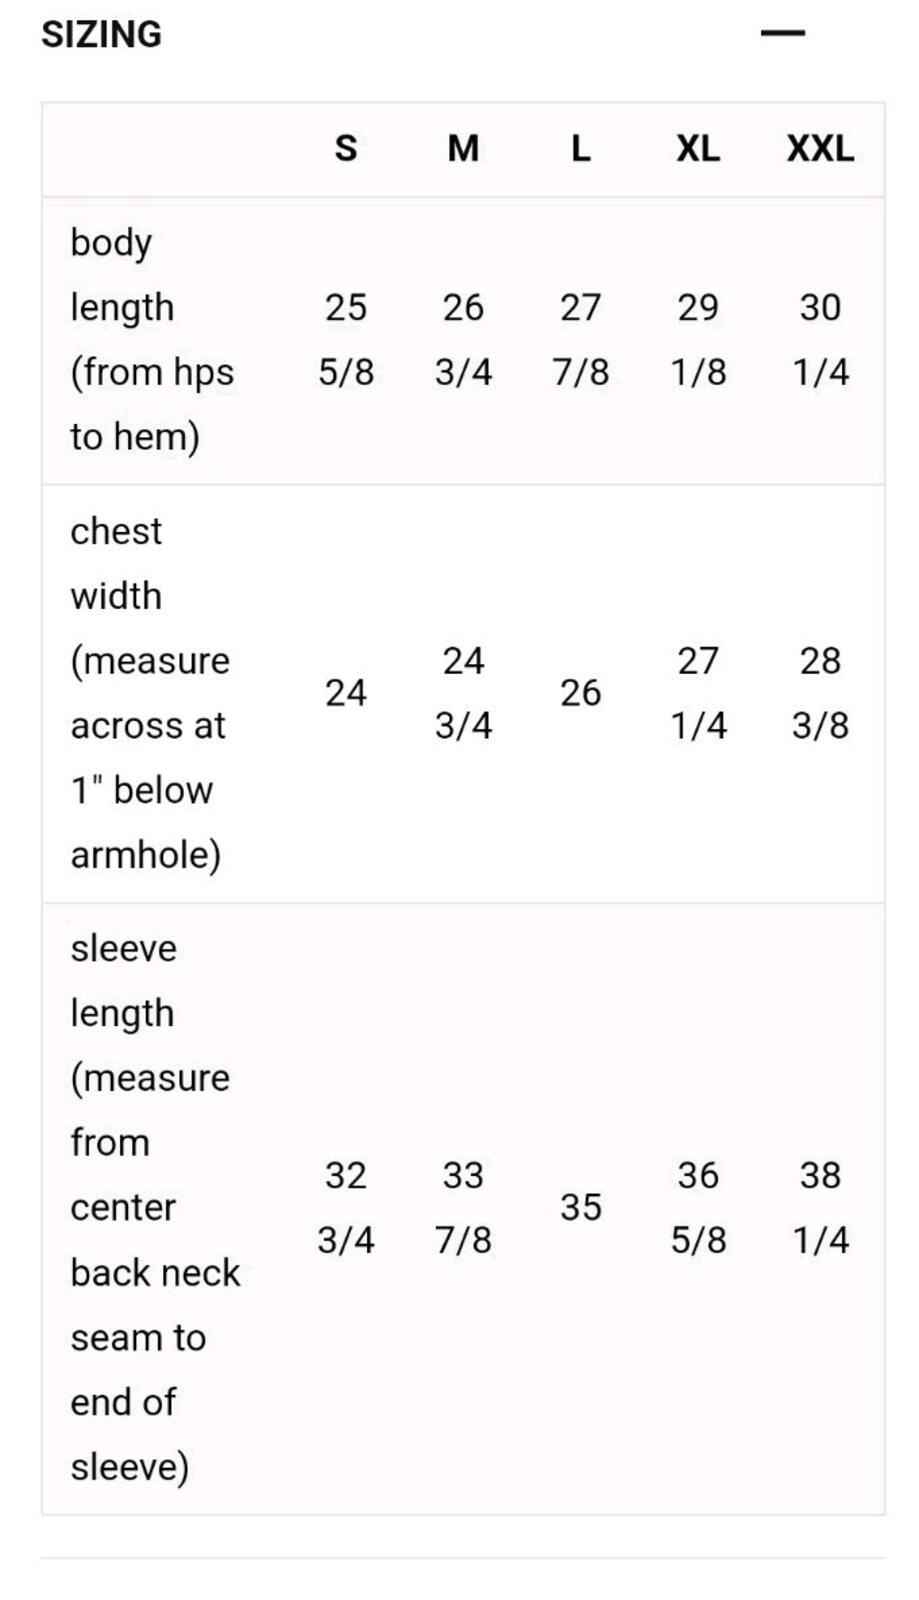Image resolution: width=919 pixels, height=1600 pixels.
Task: Click body length value 30 1/4
Action: [x=820, y=340]
